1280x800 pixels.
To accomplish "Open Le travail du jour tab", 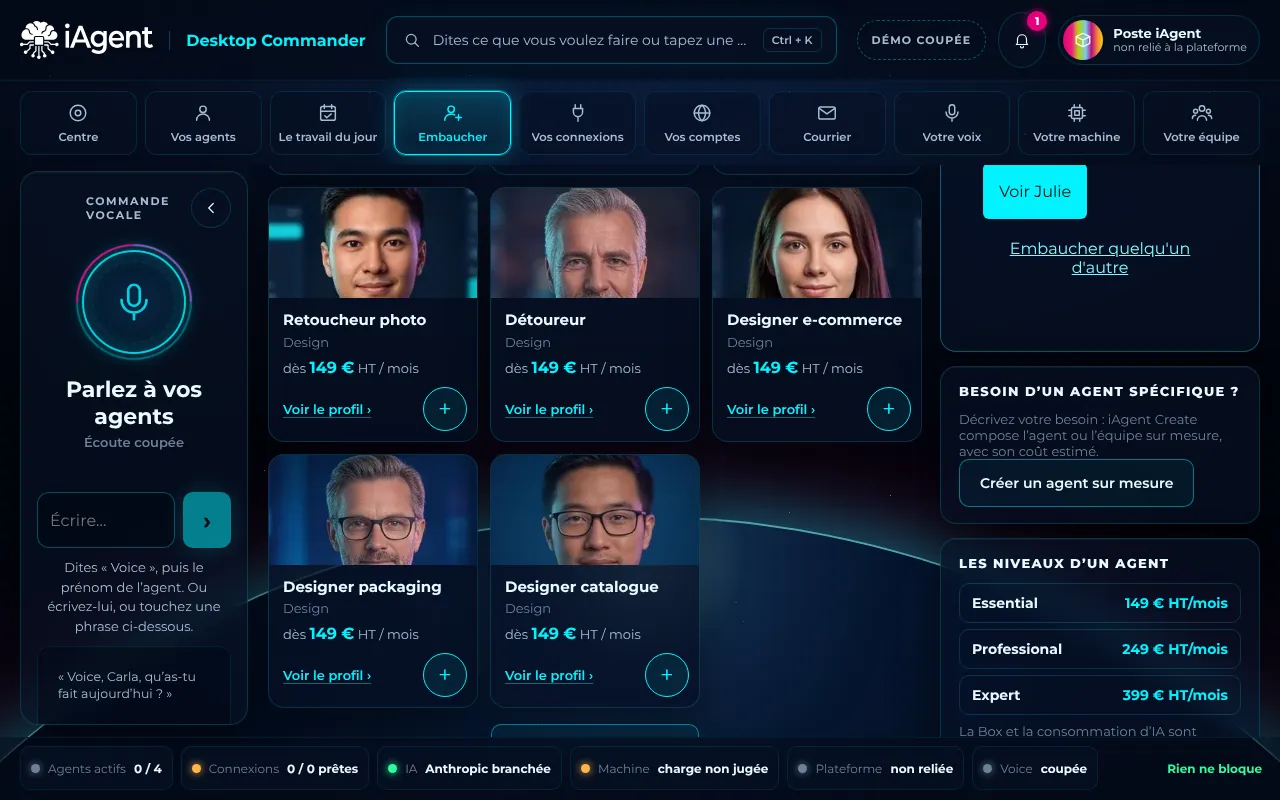I will coord(328,123).
